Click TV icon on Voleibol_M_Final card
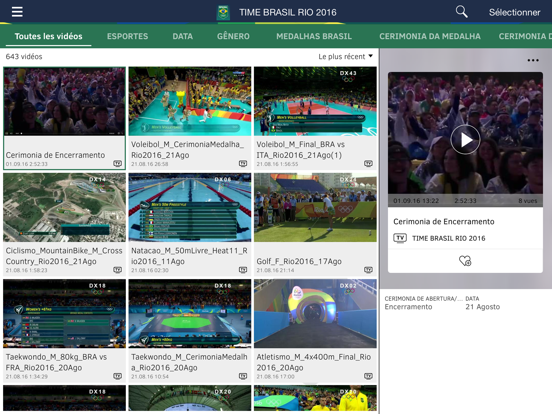 point(368,163)
